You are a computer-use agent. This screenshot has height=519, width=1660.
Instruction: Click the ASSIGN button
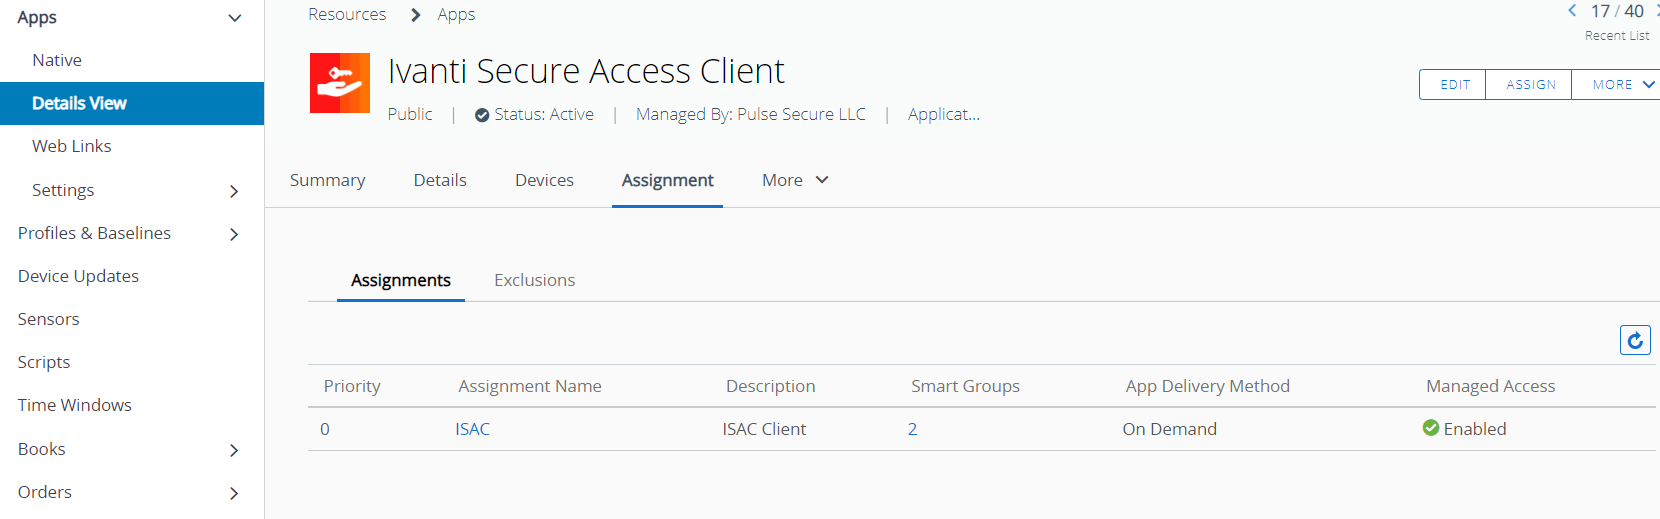[1530, 85]
